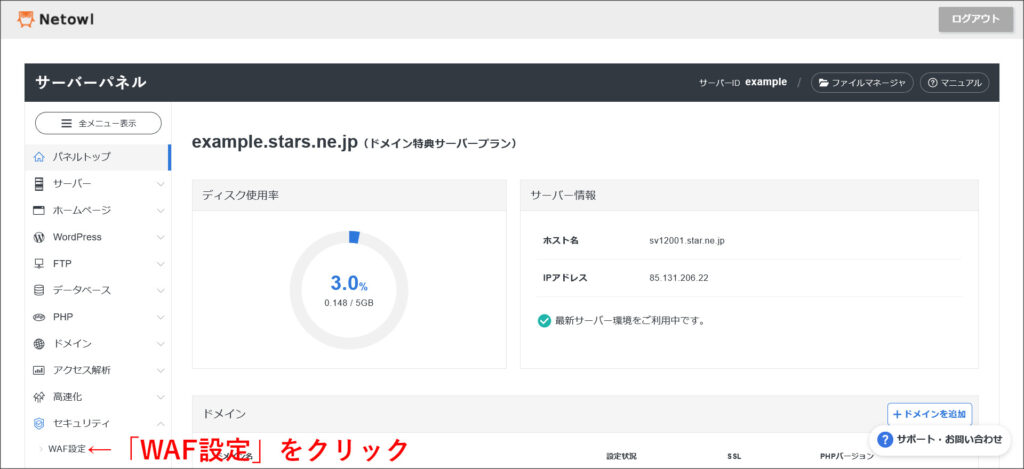The width and height of the screenshot is (1024, 469).
Task: Select パネルトップ in the sidebar
Action: click(x=98, y=157)
